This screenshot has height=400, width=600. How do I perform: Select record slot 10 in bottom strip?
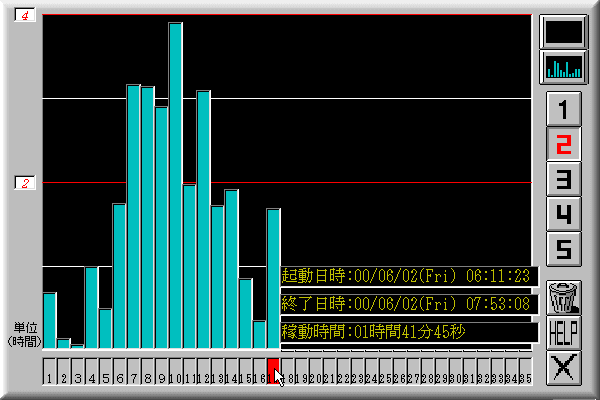tap(175, 371)
